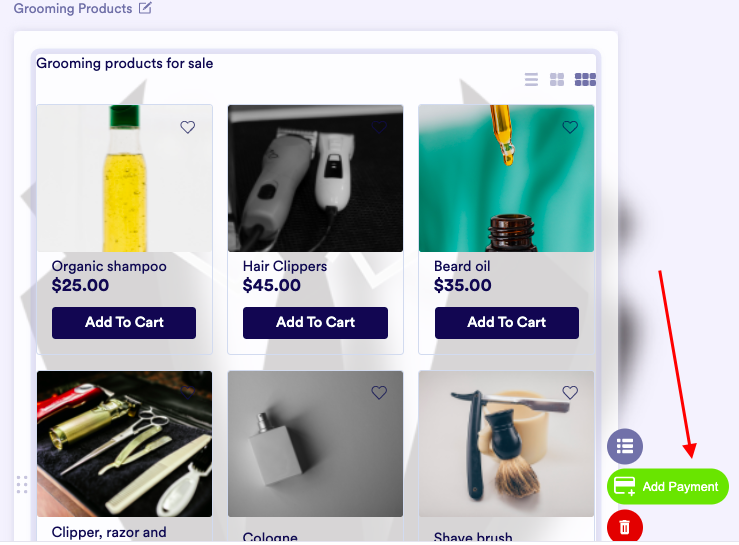
Task: Switch to three-column grid view
Action: click(585, 79)
